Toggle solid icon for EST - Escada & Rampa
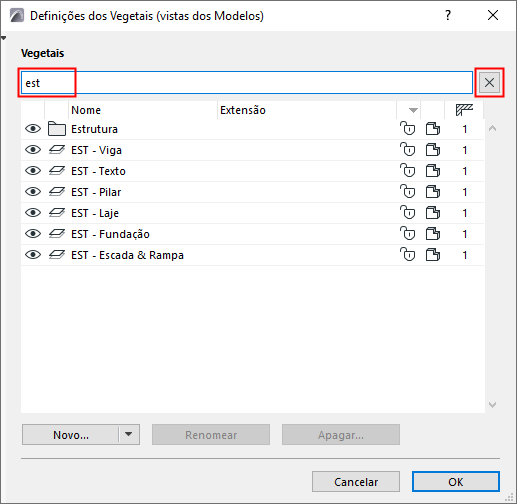 (433, 255)
